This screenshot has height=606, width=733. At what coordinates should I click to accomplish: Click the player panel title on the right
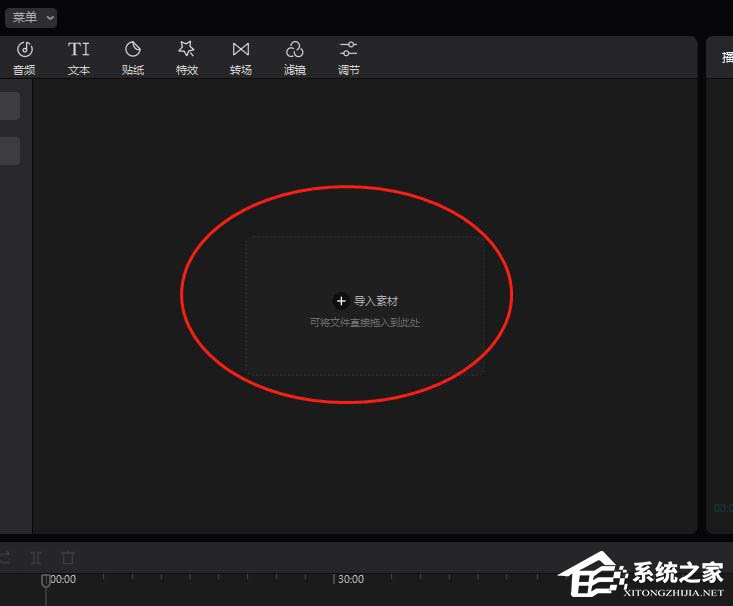click(726, 58)
